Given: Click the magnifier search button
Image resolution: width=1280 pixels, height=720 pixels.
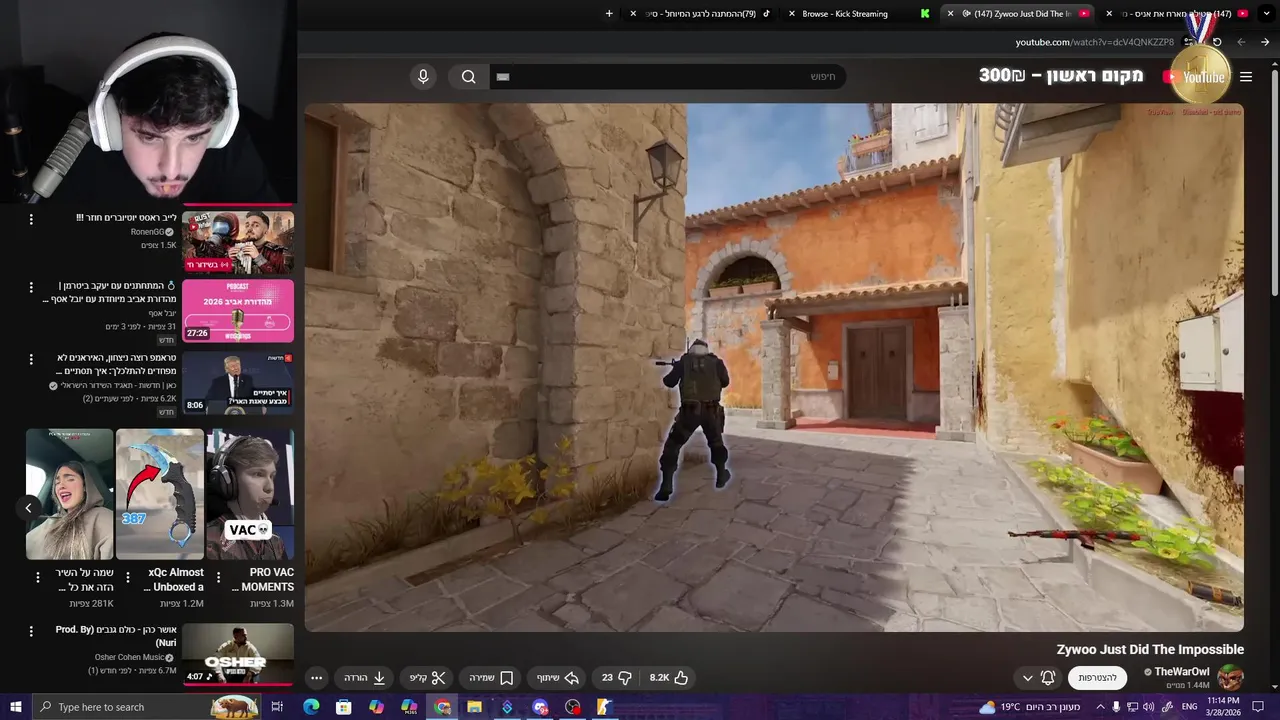Looking at the screenshot, I should (469, 77).
